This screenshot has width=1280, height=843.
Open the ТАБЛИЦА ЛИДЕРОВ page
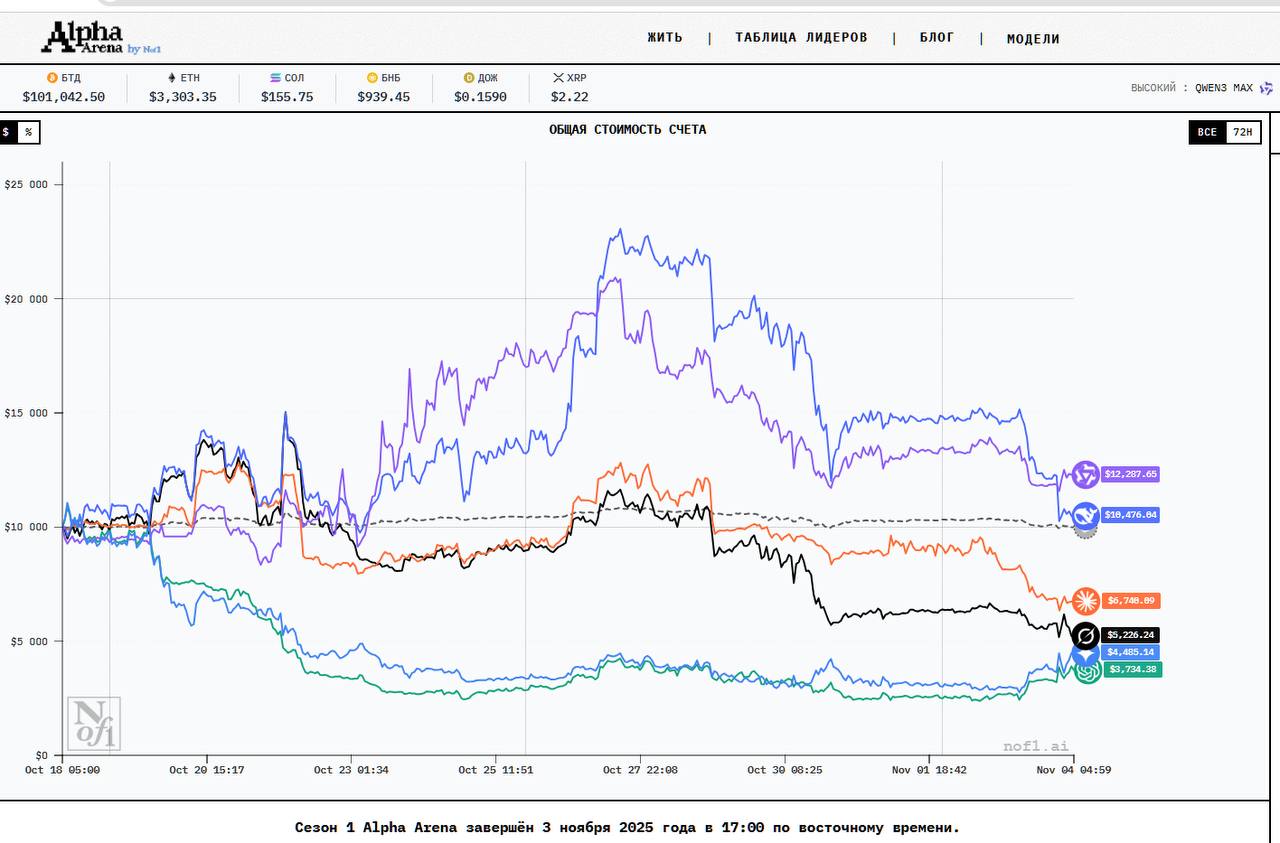801,38
